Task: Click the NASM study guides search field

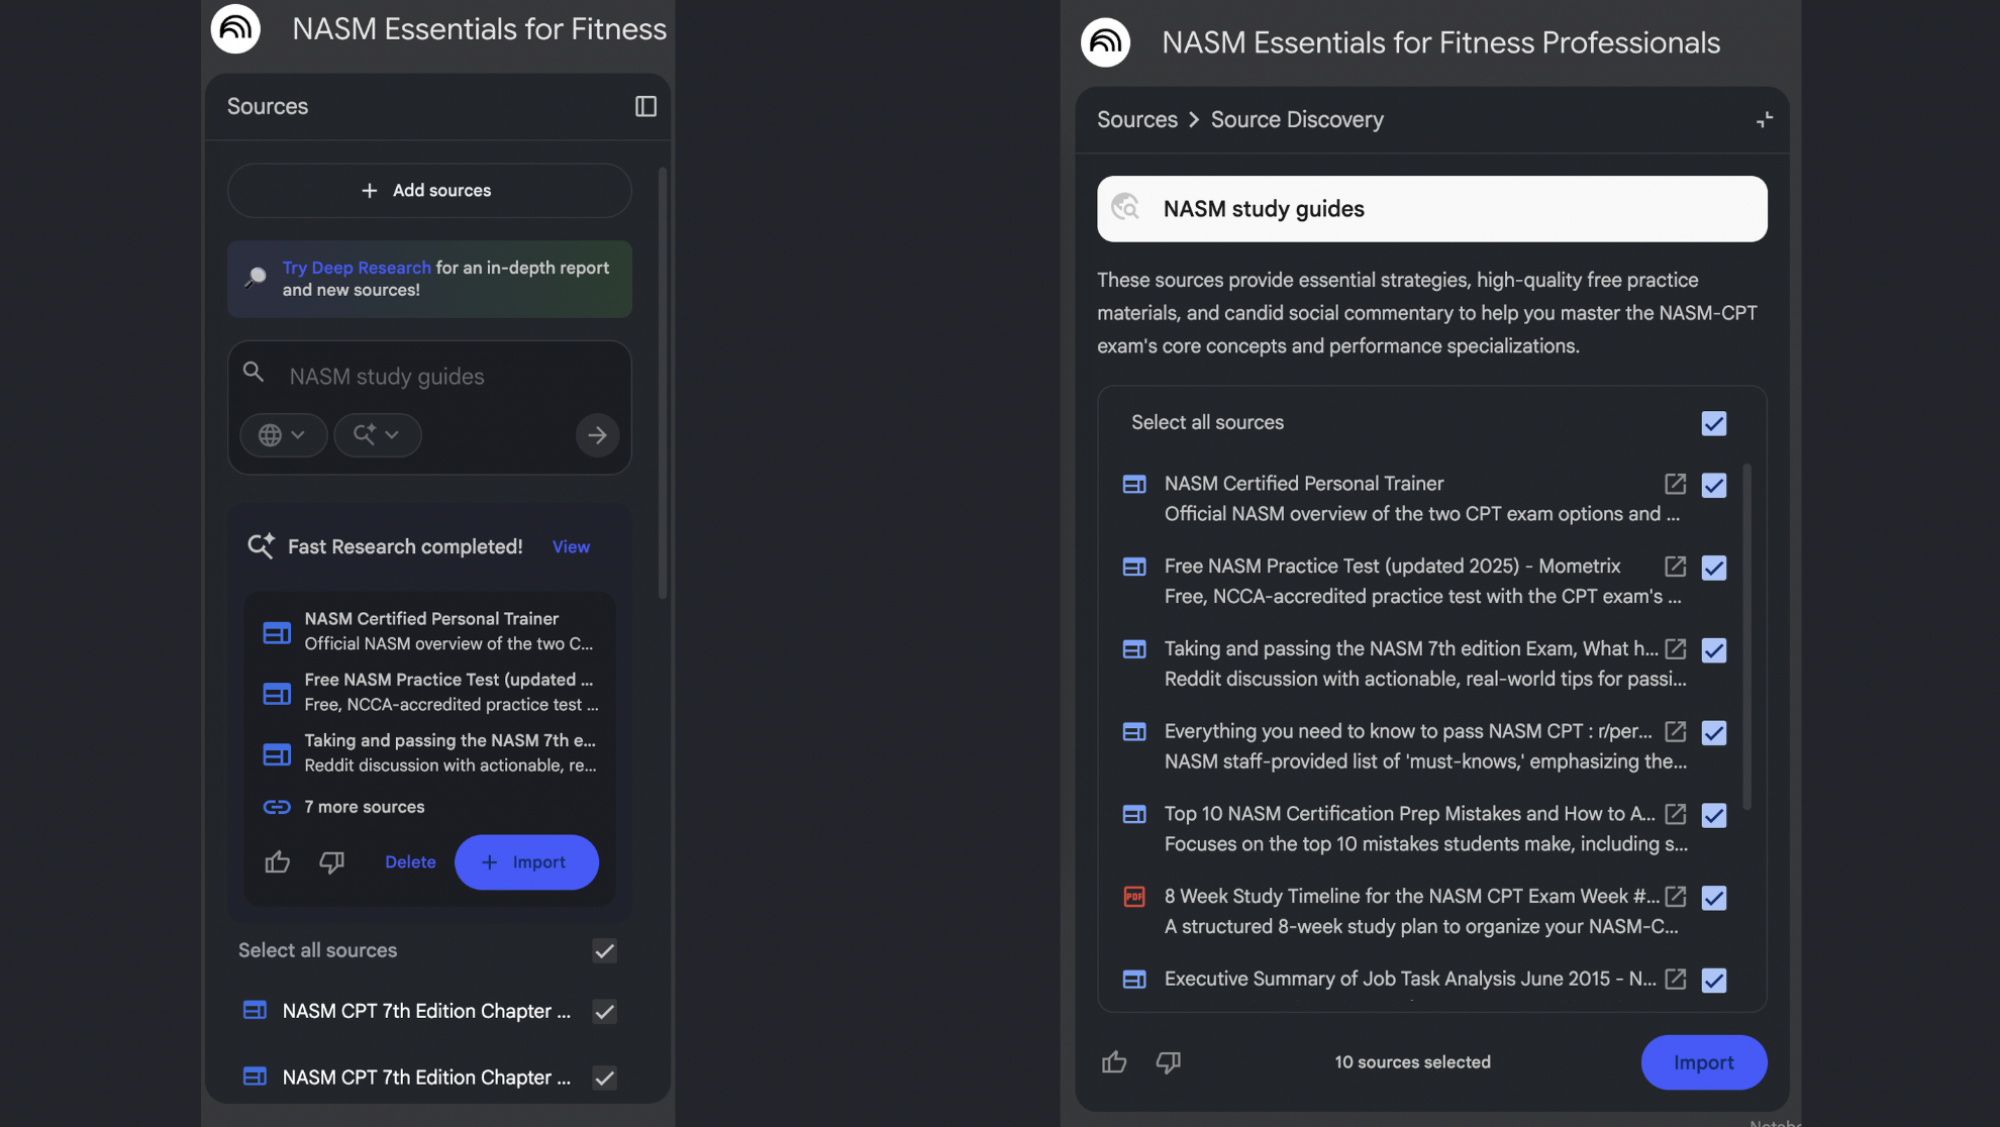Action: (440, 377)
